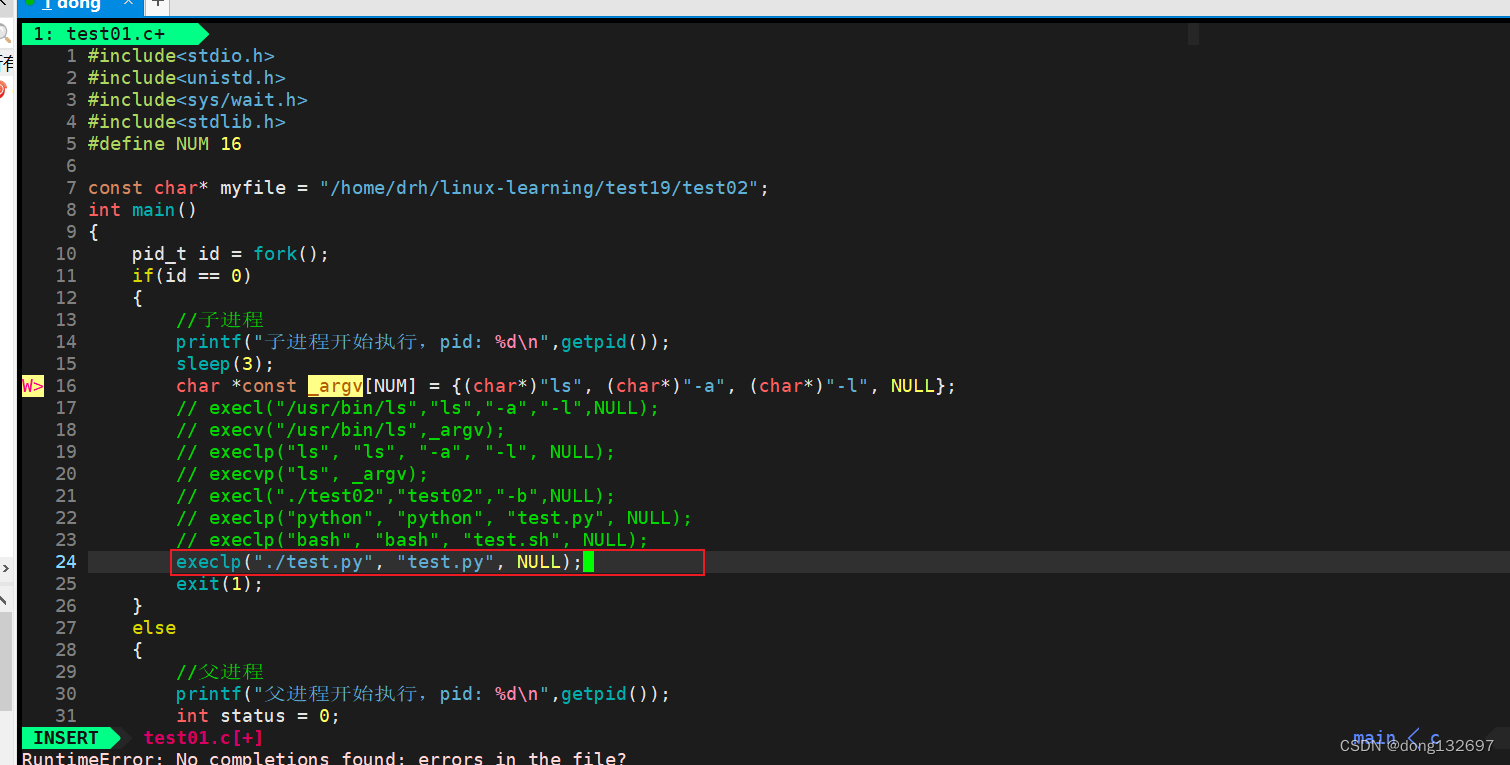Click the commented execlp("ls", "ls") line 19
The height and width of the screenshot is (765, 1510).
396,452
